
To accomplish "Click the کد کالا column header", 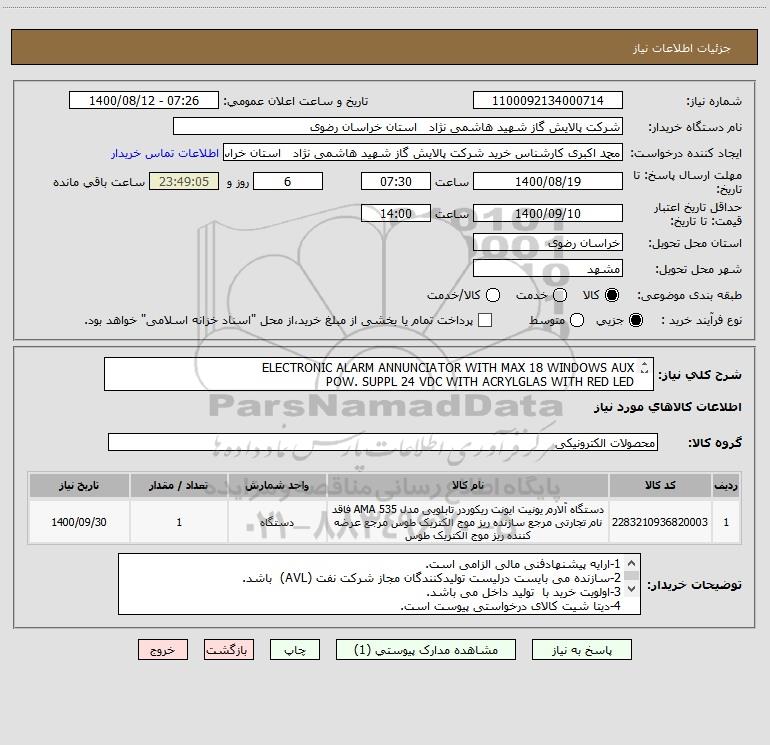I will [660, 486].
